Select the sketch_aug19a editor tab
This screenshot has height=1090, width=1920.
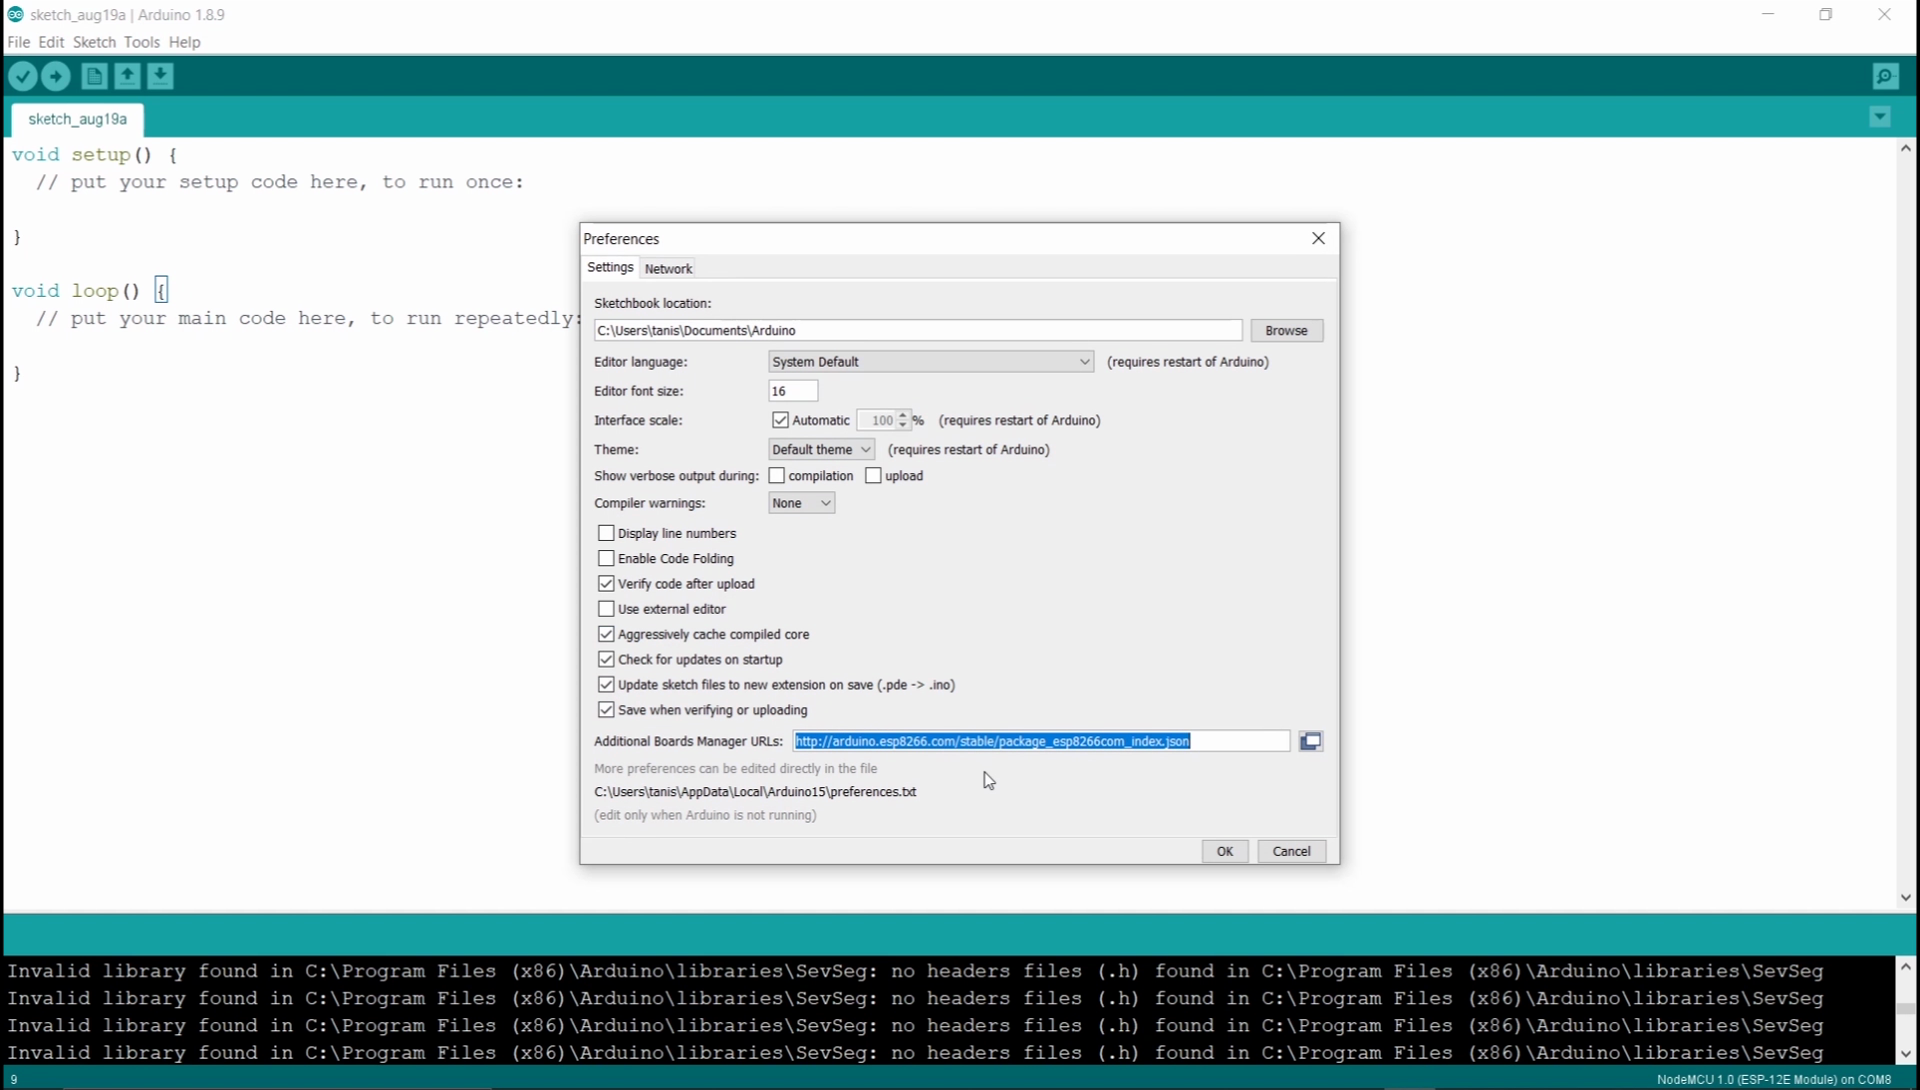[77, 119]
